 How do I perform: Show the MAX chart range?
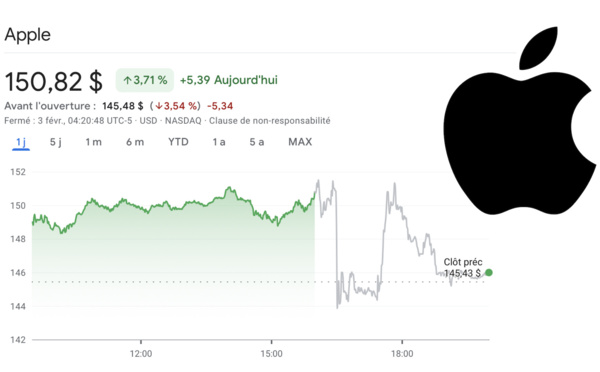[300, 142]
